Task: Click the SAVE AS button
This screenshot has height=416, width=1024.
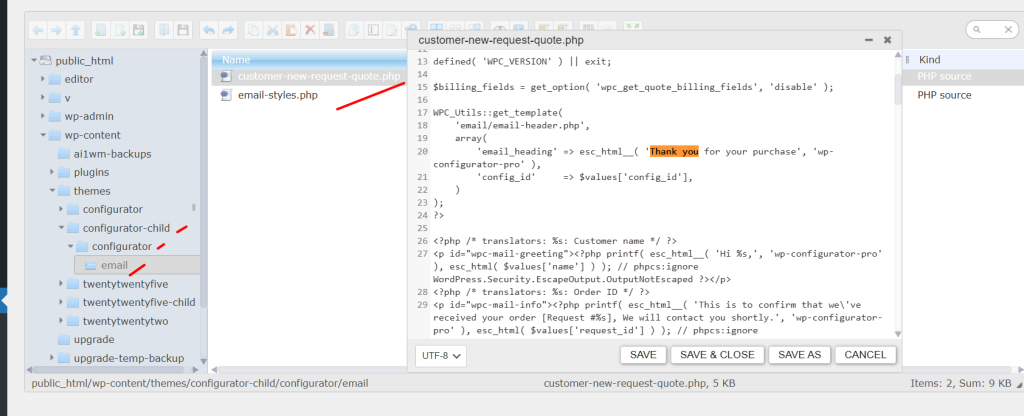Action: 799,355
